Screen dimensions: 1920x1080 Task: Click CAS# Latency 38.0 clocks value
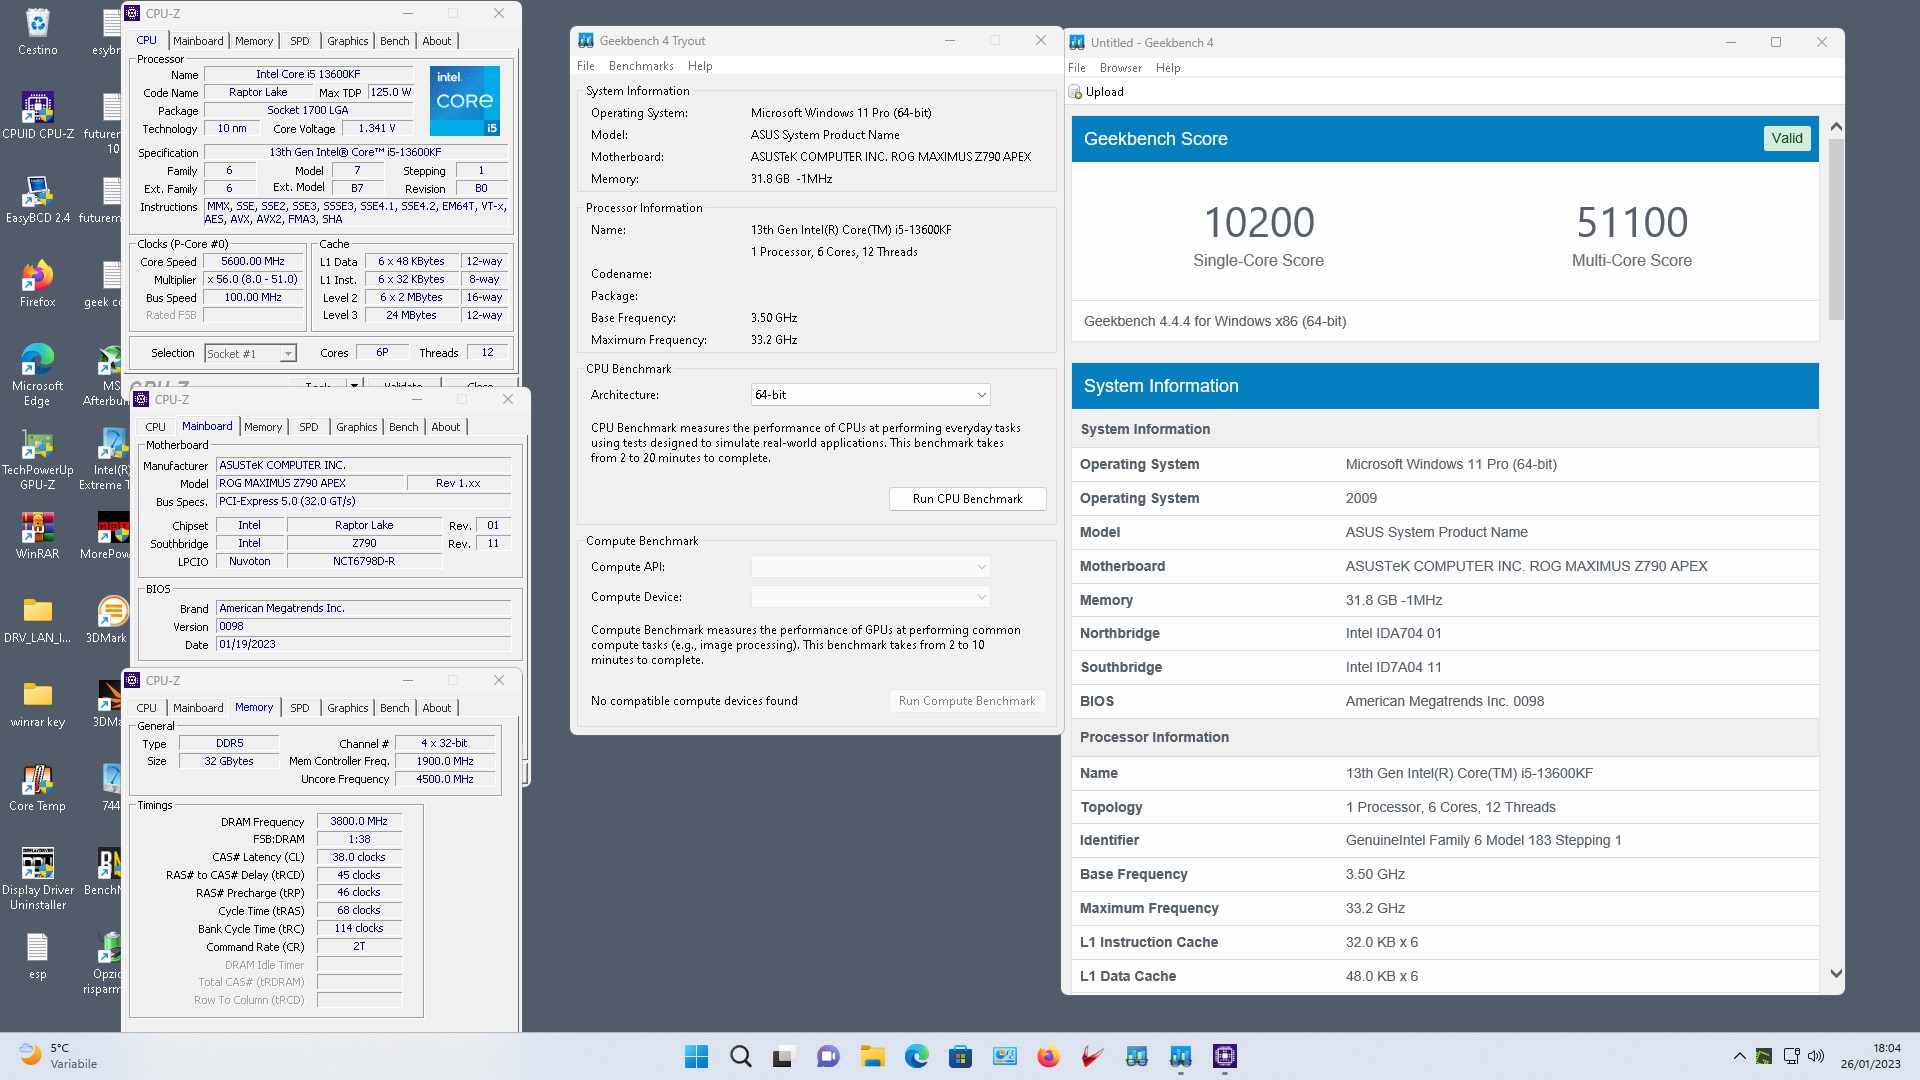(x=359, y=858)
